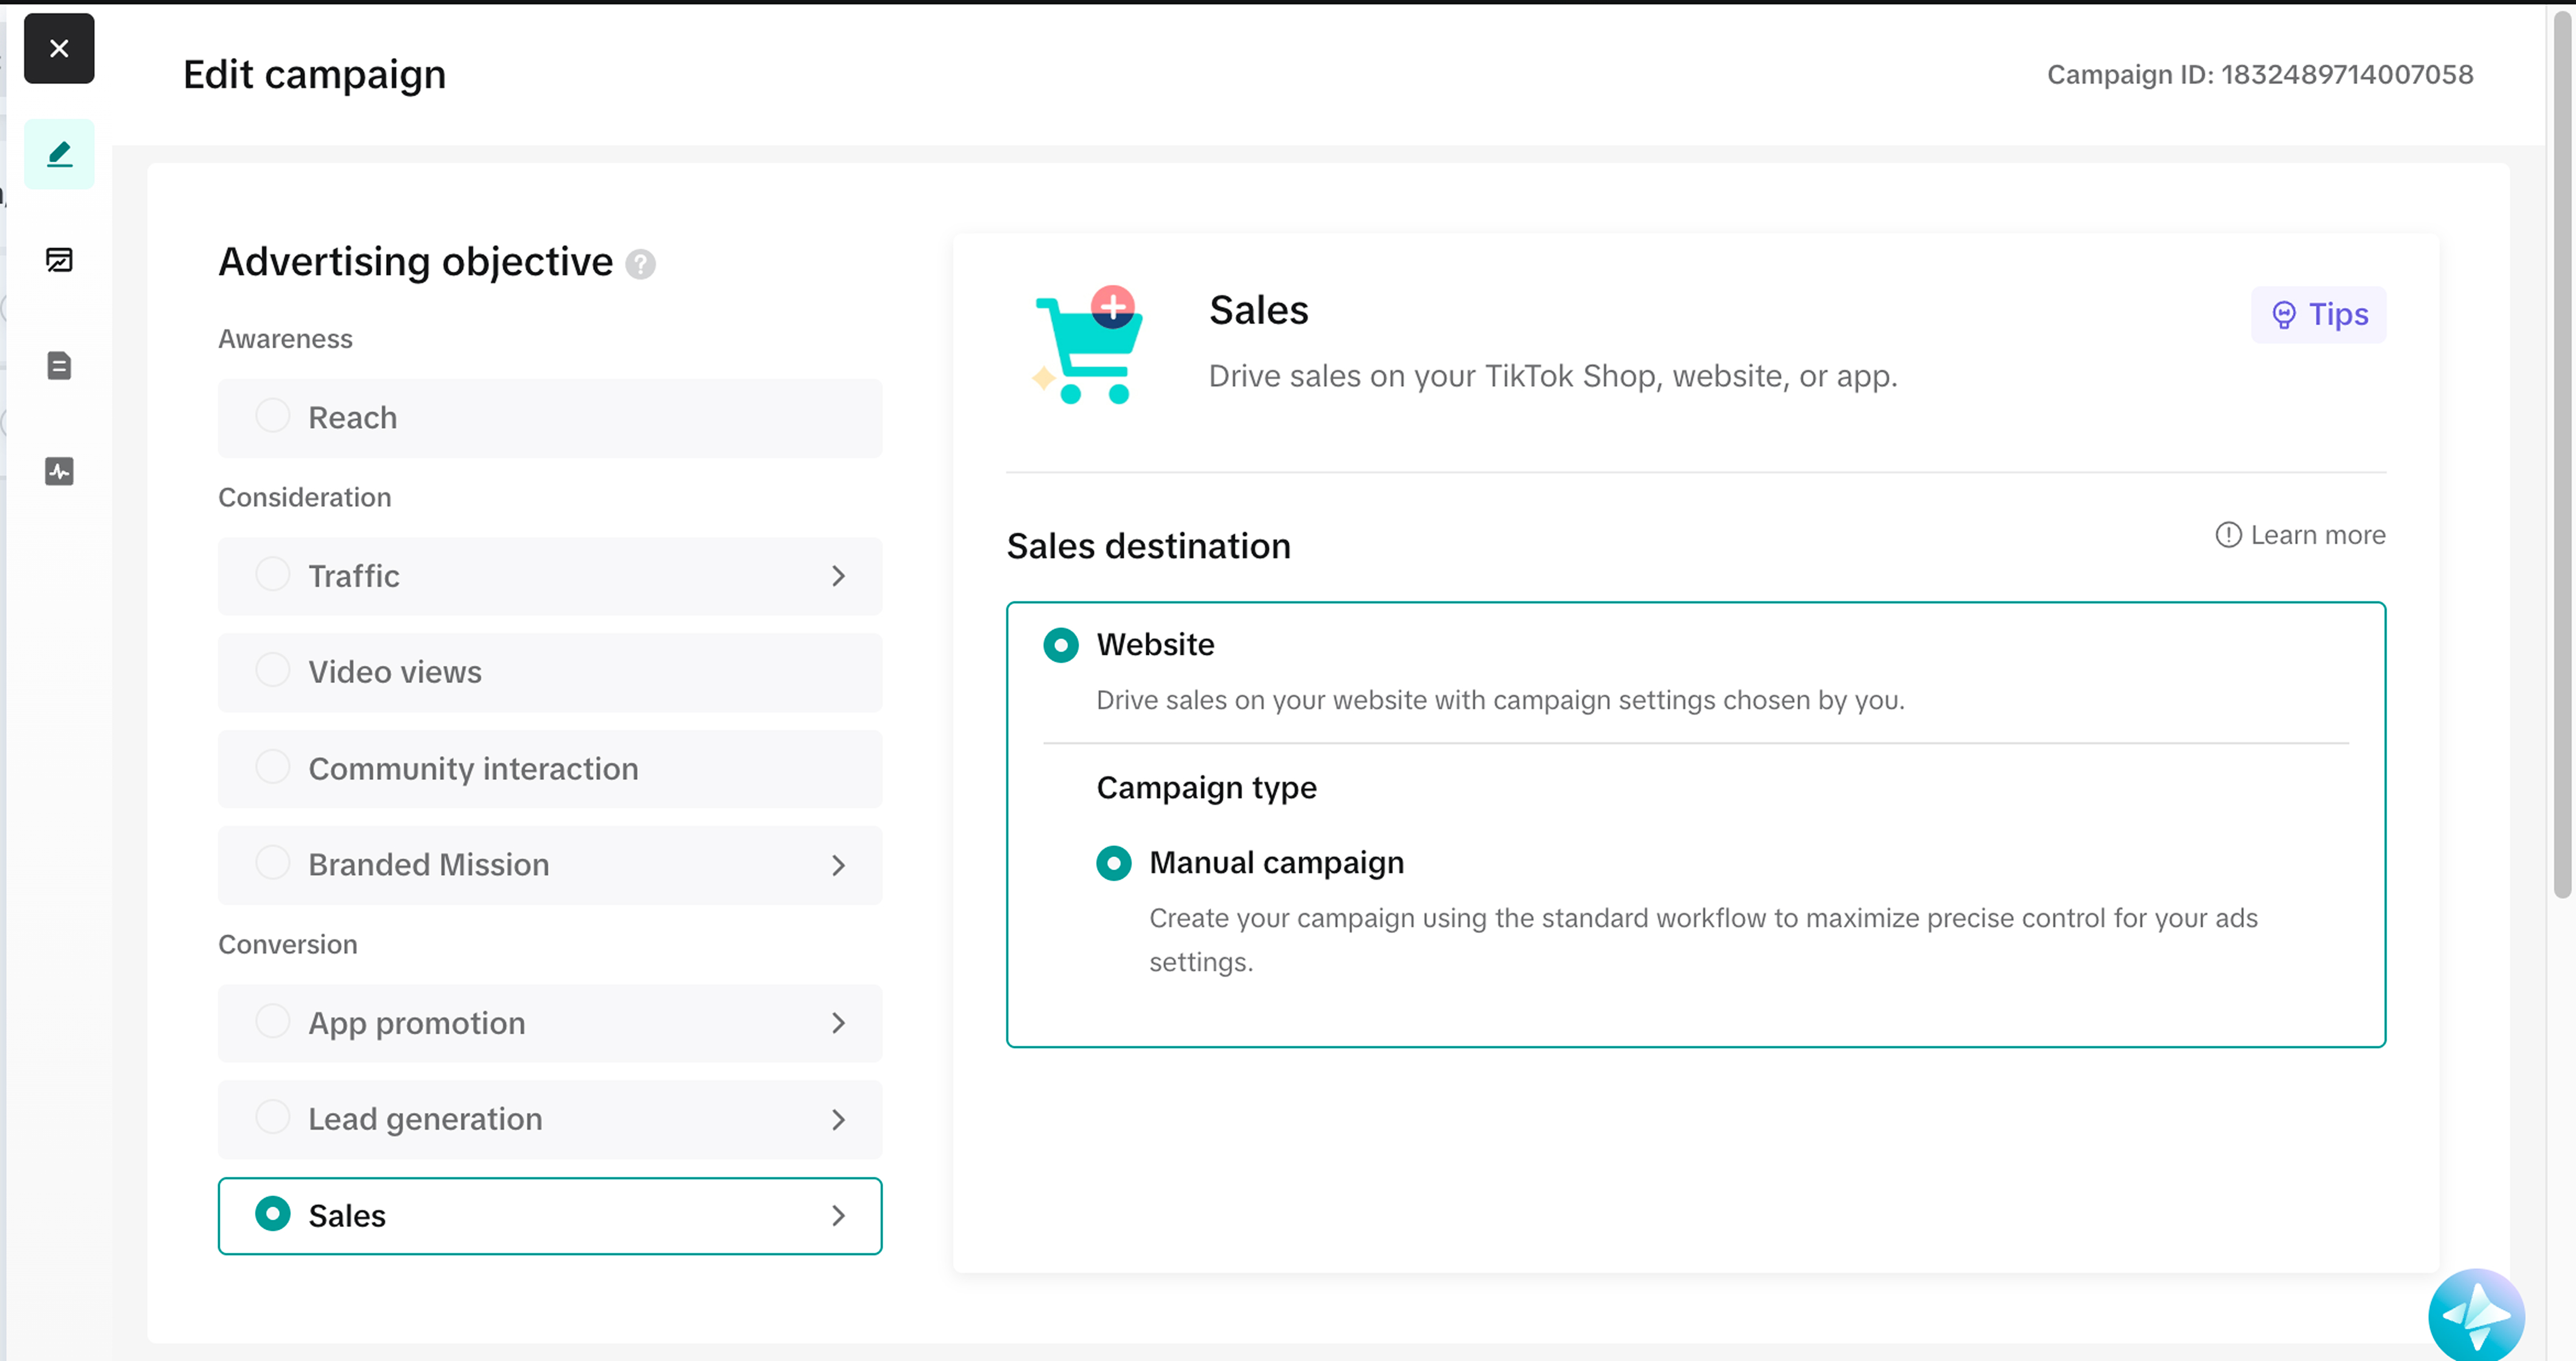Select the Edit pencil icon in sidebar
2576x1361 pixels.
point(59,153)
